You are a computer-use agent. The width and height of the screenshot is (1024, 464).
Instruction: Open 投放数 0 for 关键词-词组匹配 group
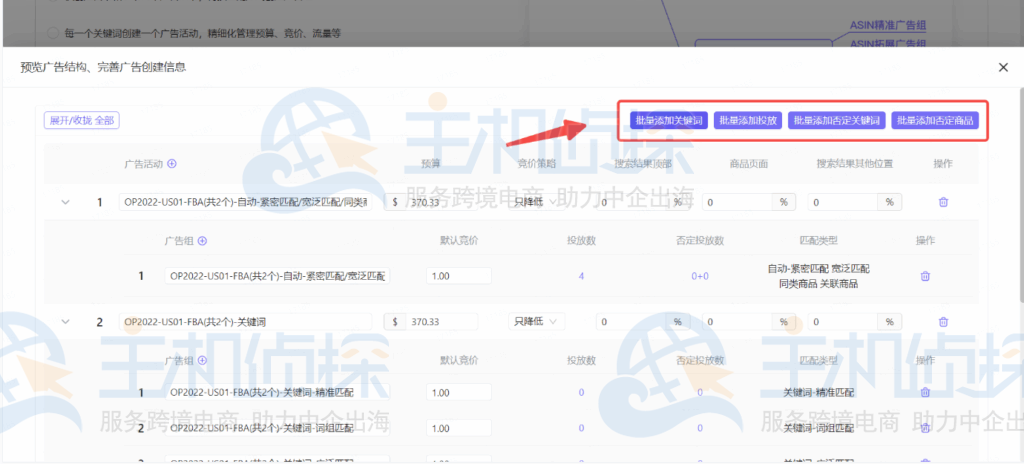point(581,428)
